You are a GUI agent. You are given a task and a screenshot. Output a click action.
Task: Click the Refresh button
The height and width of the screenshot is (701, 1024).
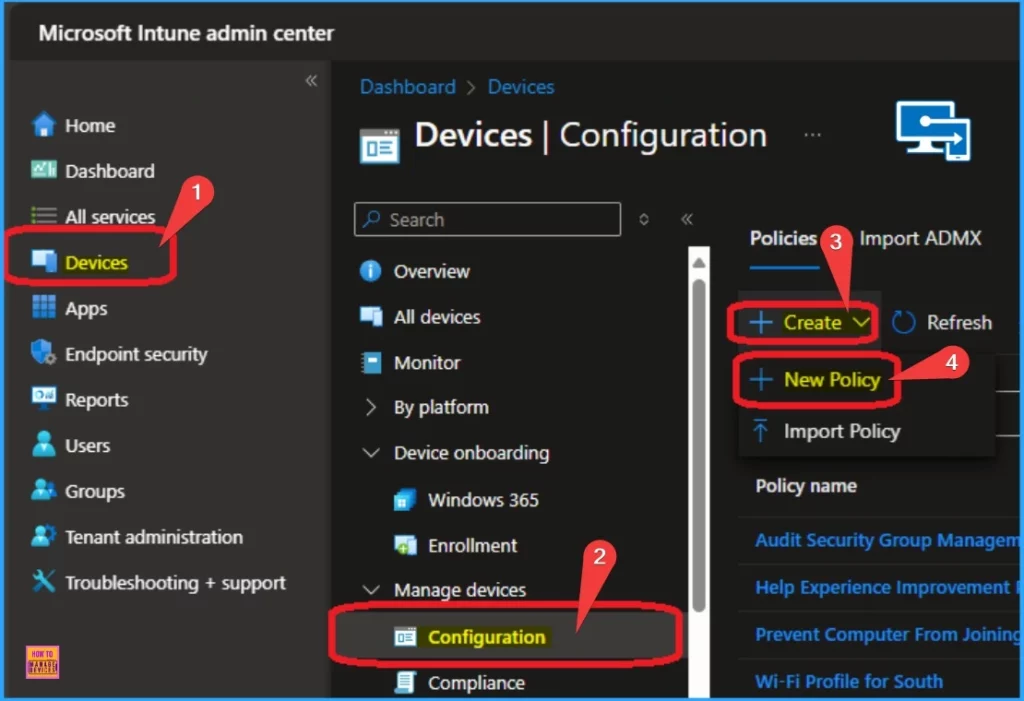pos(942,322)
